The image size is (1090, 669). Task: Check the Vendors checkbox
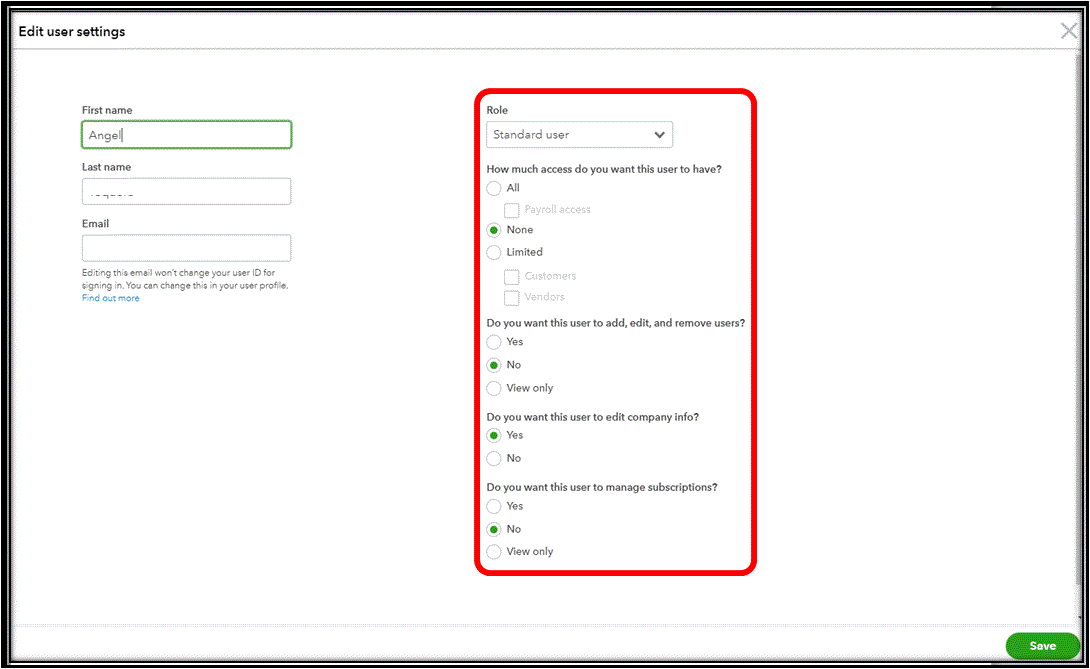coord(512,298)
